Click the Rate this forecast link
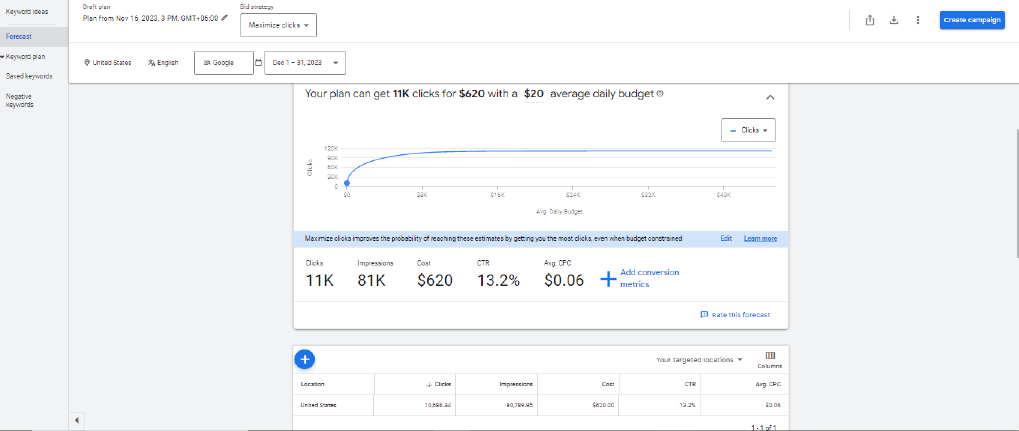Screen dimensions: 1019x431 (x=741, y=315)
